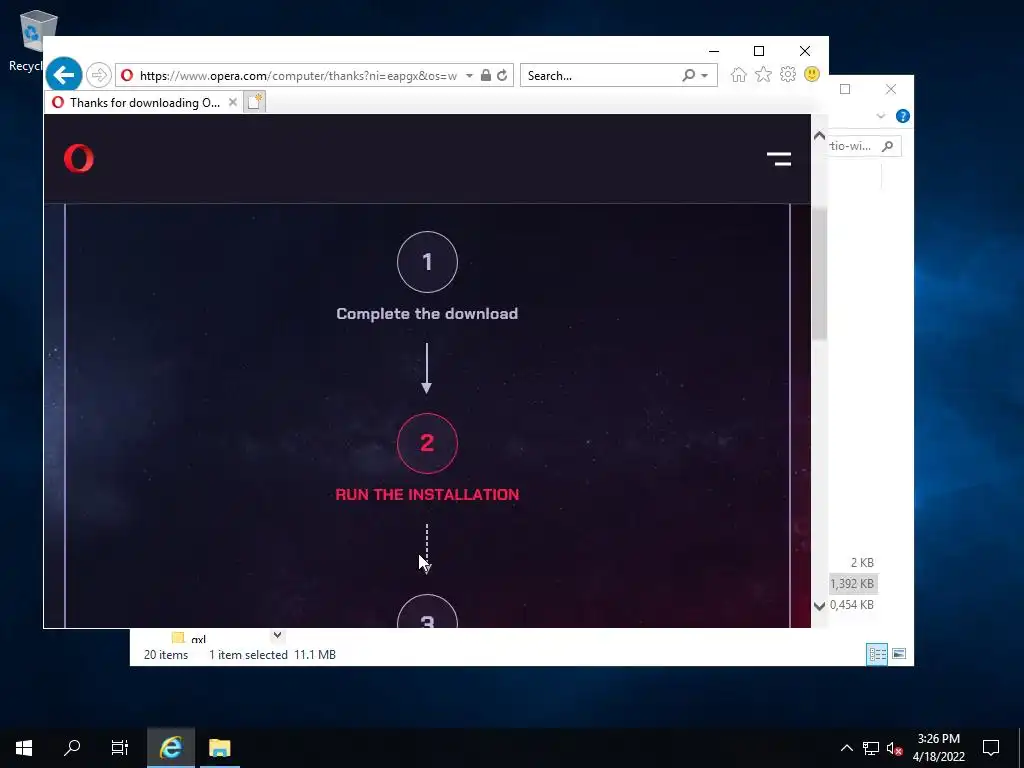The width and height of the screenshot is (1024, 768).
Task: Click the Help icon in File Explorer
Action: click(x=903, y=116)
